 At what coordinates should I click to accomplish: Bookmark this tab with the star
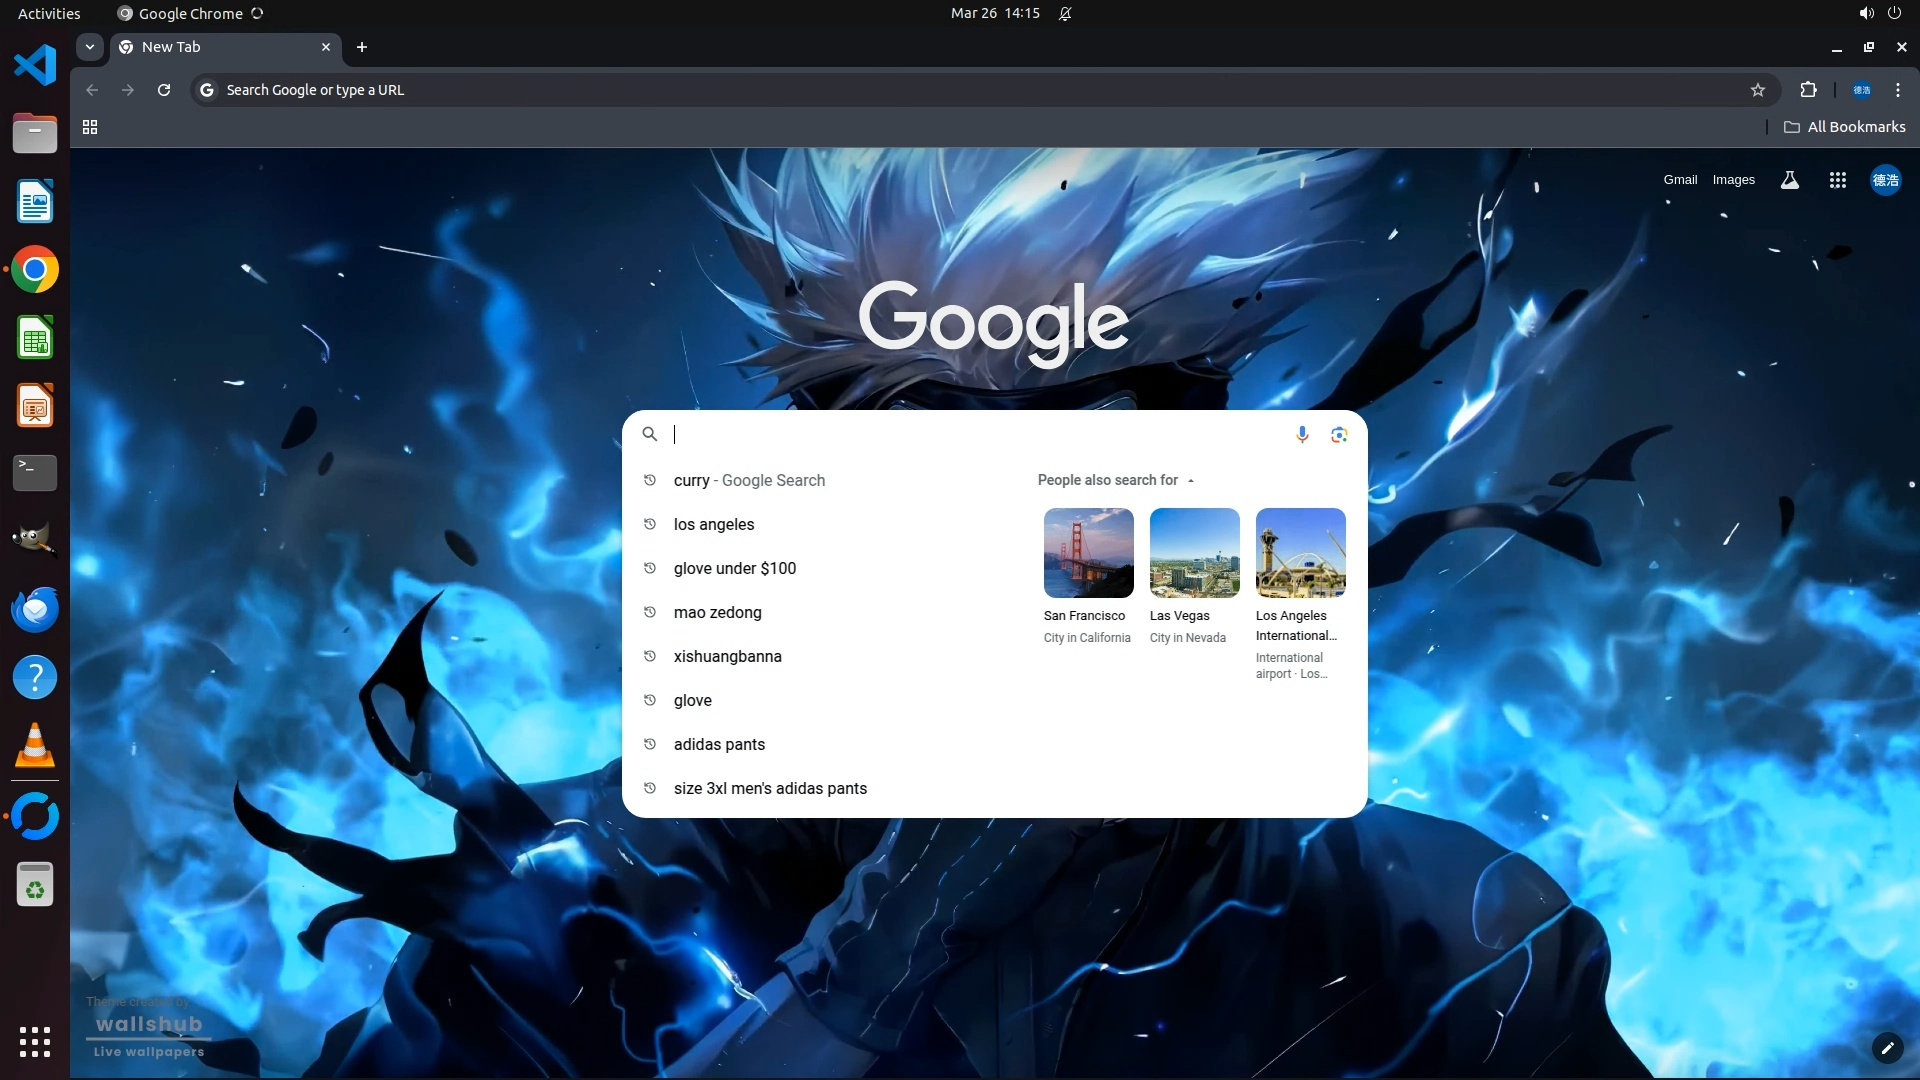pyautogui.click(x=1758, y=90)
